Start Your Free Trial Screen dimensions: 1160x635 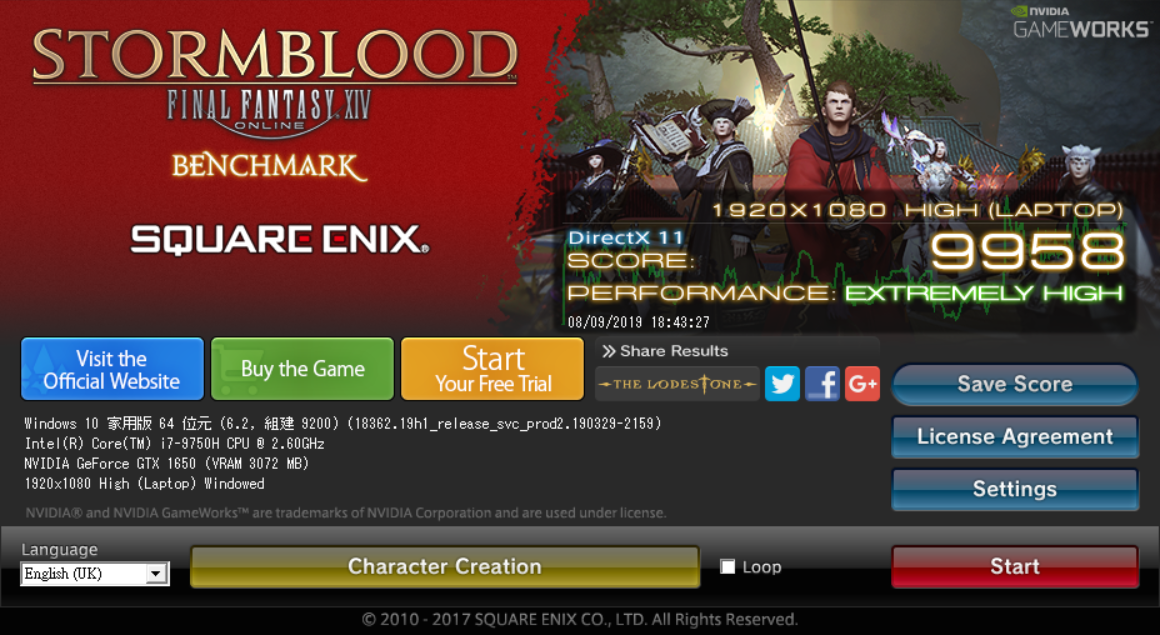tap(493, 369)
